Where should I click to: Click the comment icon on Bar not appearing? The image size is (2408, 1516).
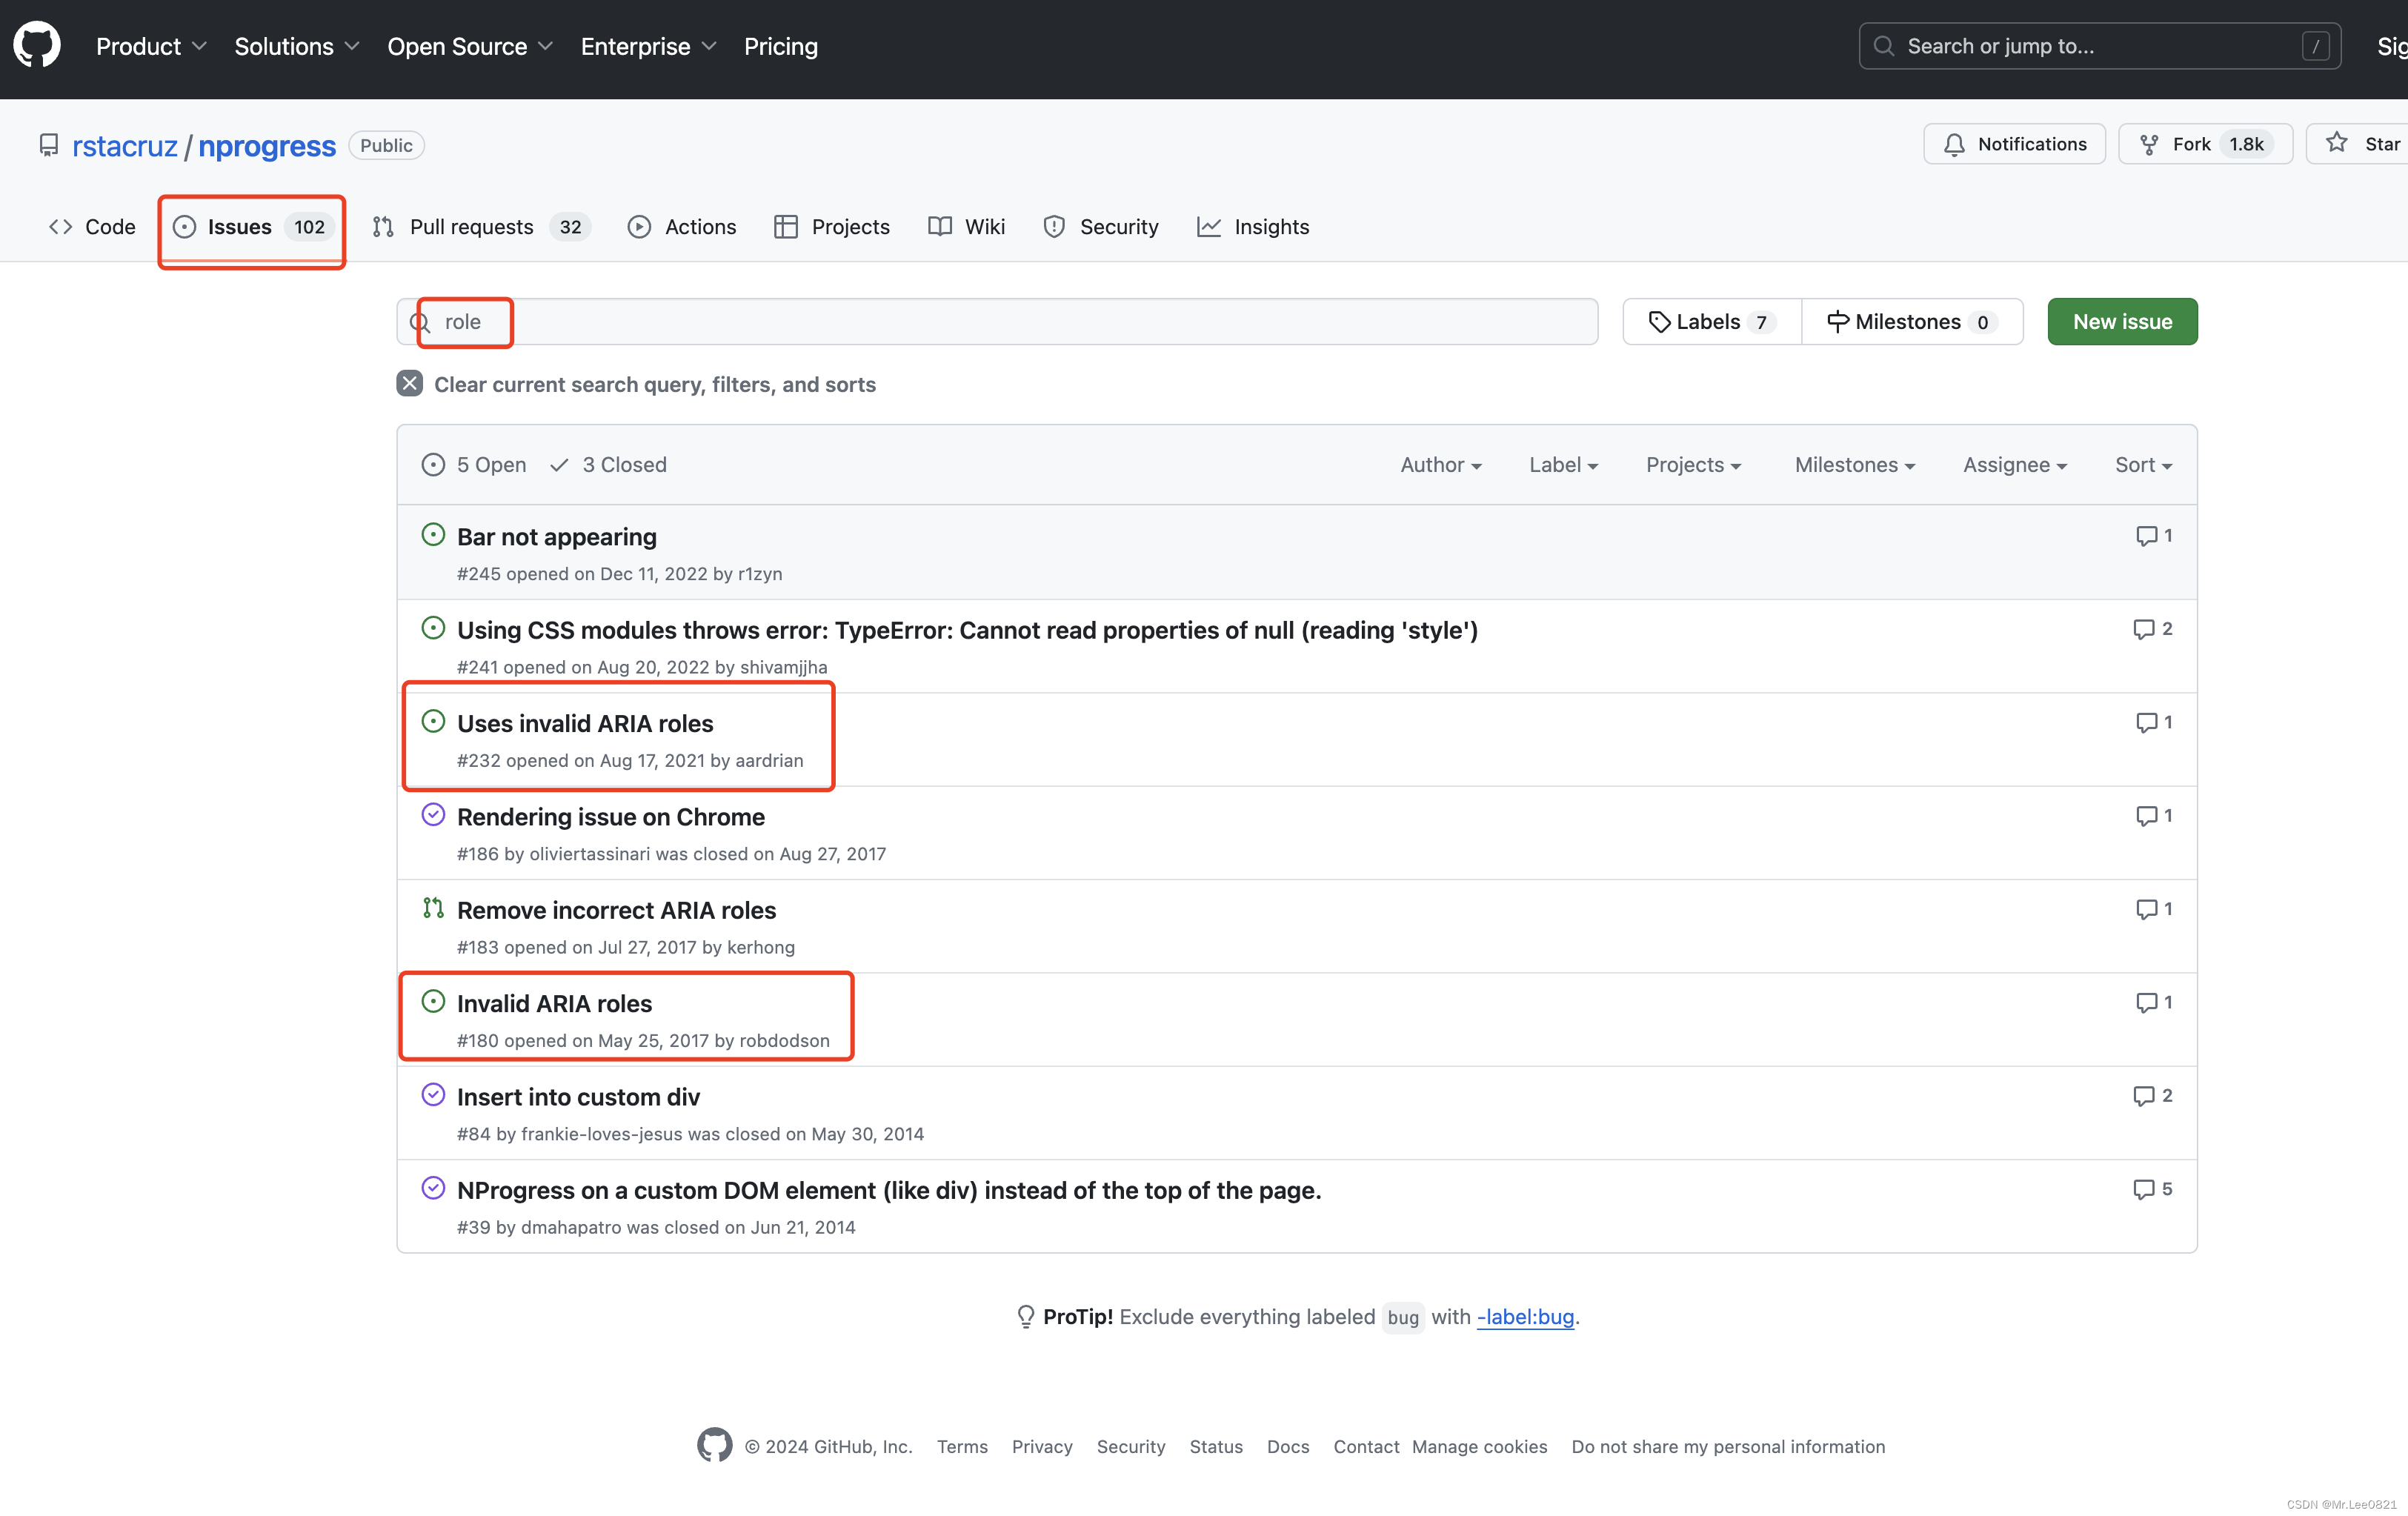coord(2145,536)
